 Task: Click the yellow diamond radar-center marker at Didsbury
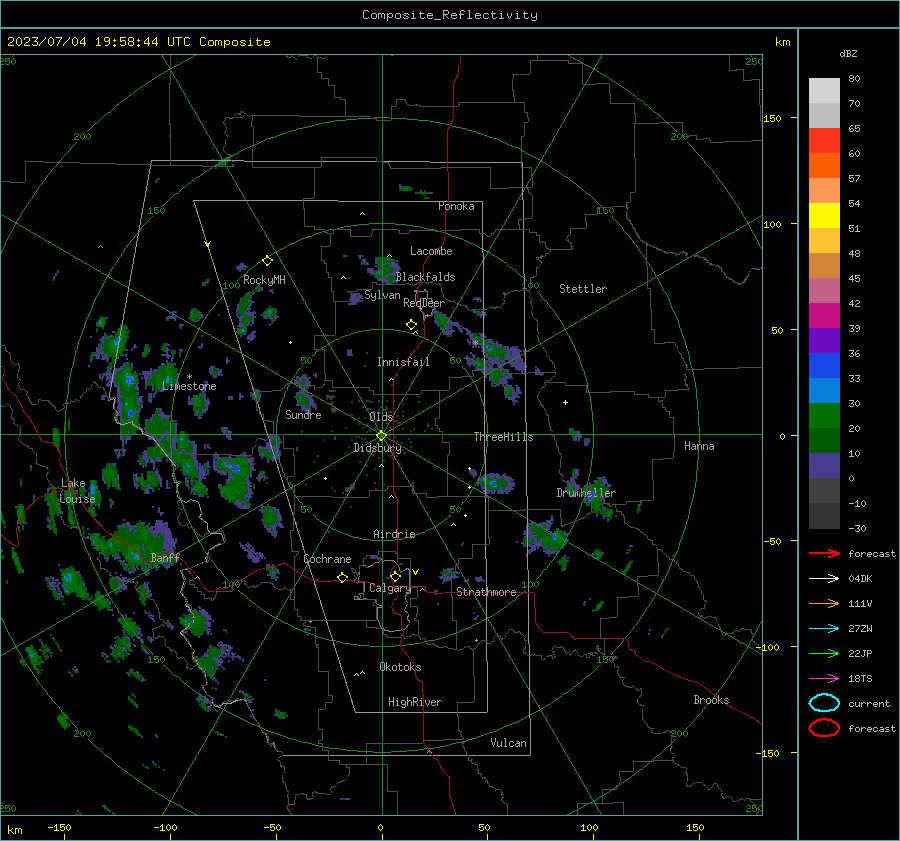click(x=381, y=436)
